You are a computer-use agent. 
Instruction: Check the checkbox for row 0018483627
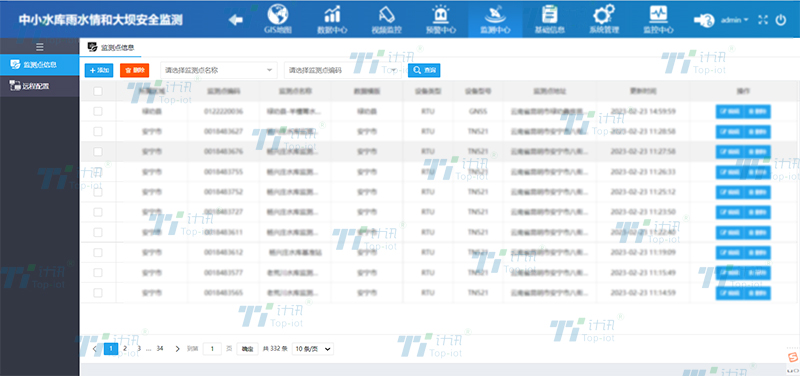pos(98,132)
